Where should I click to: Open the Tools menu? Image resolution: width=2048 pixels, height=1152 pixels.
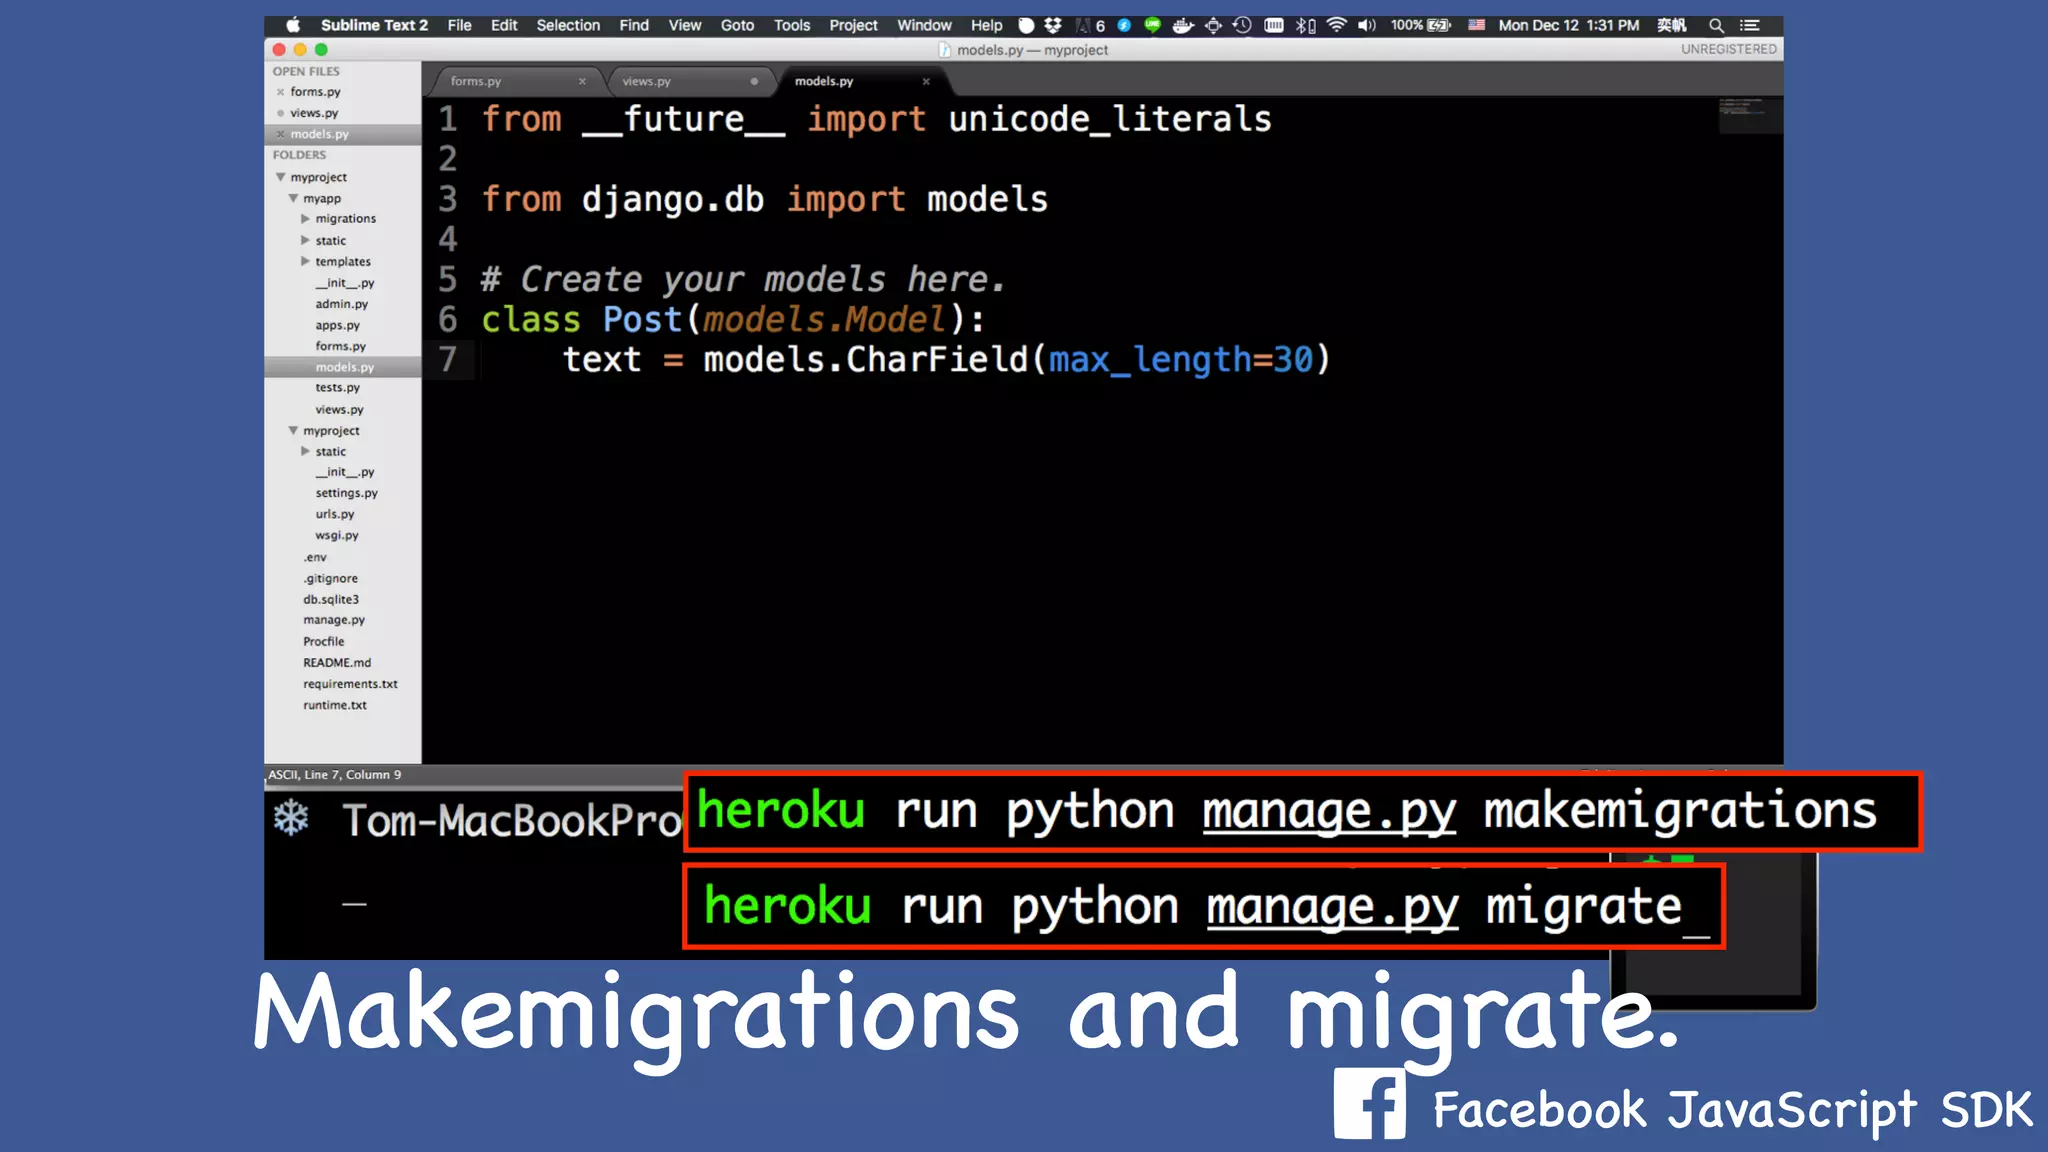click(x=792, y=25)
